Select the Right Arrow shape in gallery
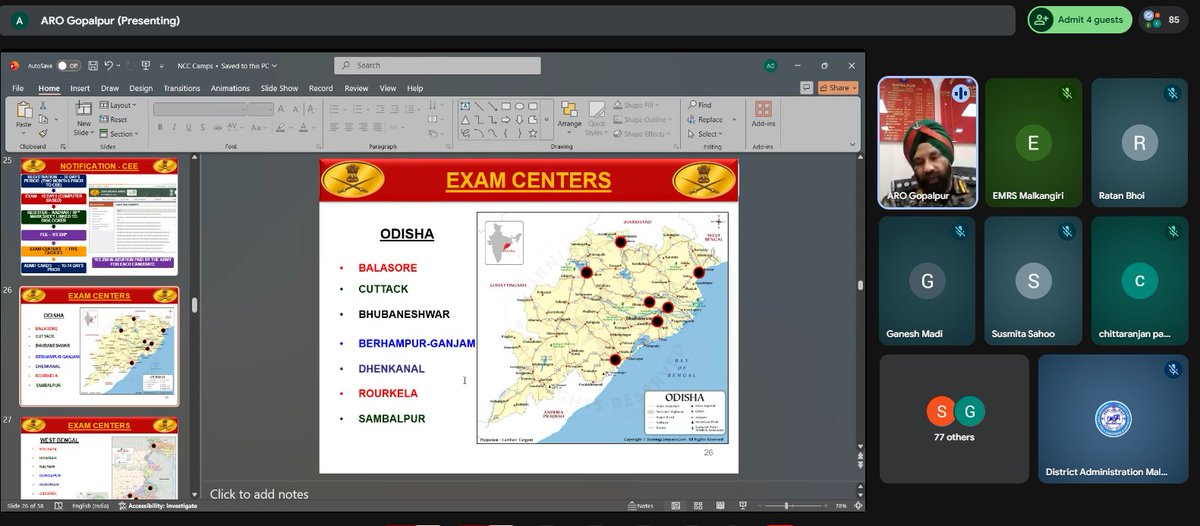 pyautogui.click(x=506, y=120)
